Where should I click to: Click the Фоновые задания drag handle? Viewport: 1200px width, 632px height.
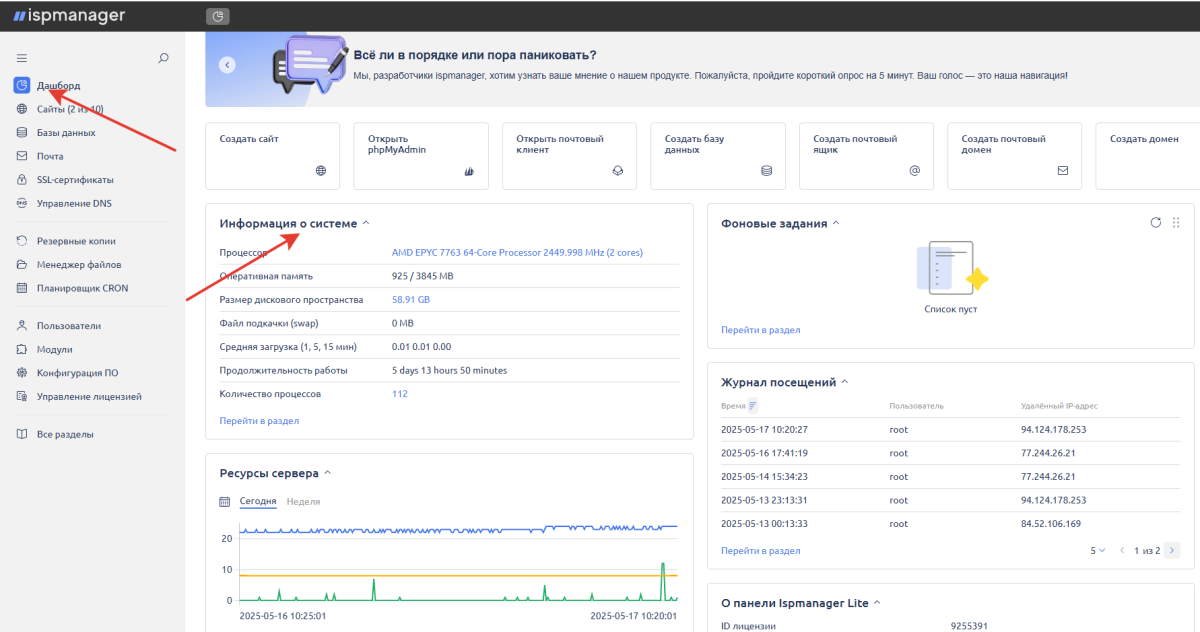click(x=1176, y=223)
